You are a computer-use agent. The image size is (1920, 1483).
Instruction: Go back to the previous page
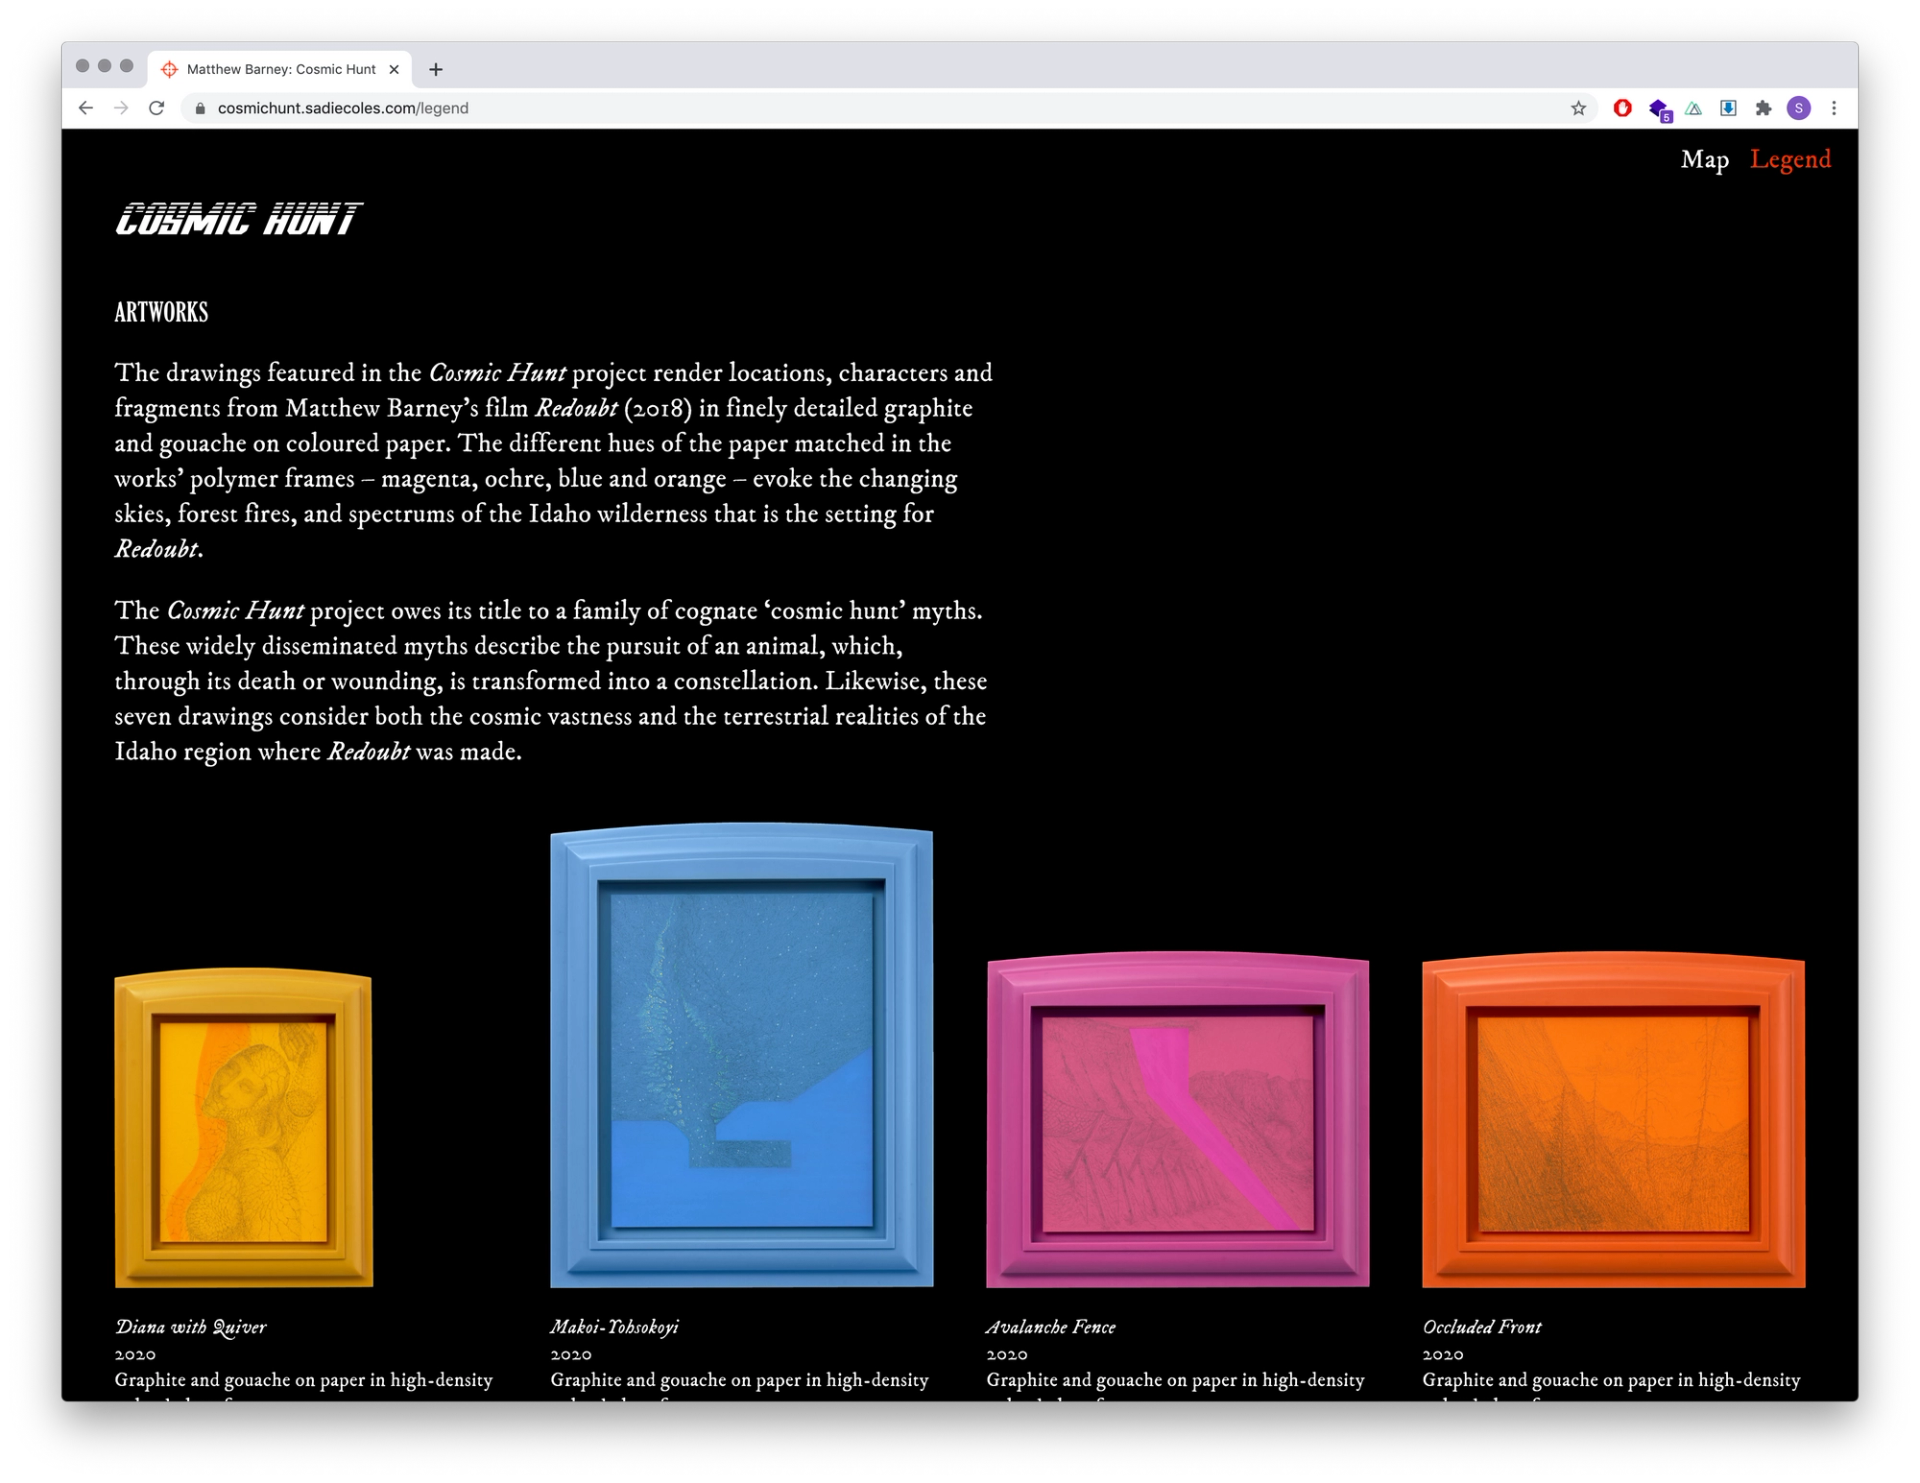coord(86,108)
